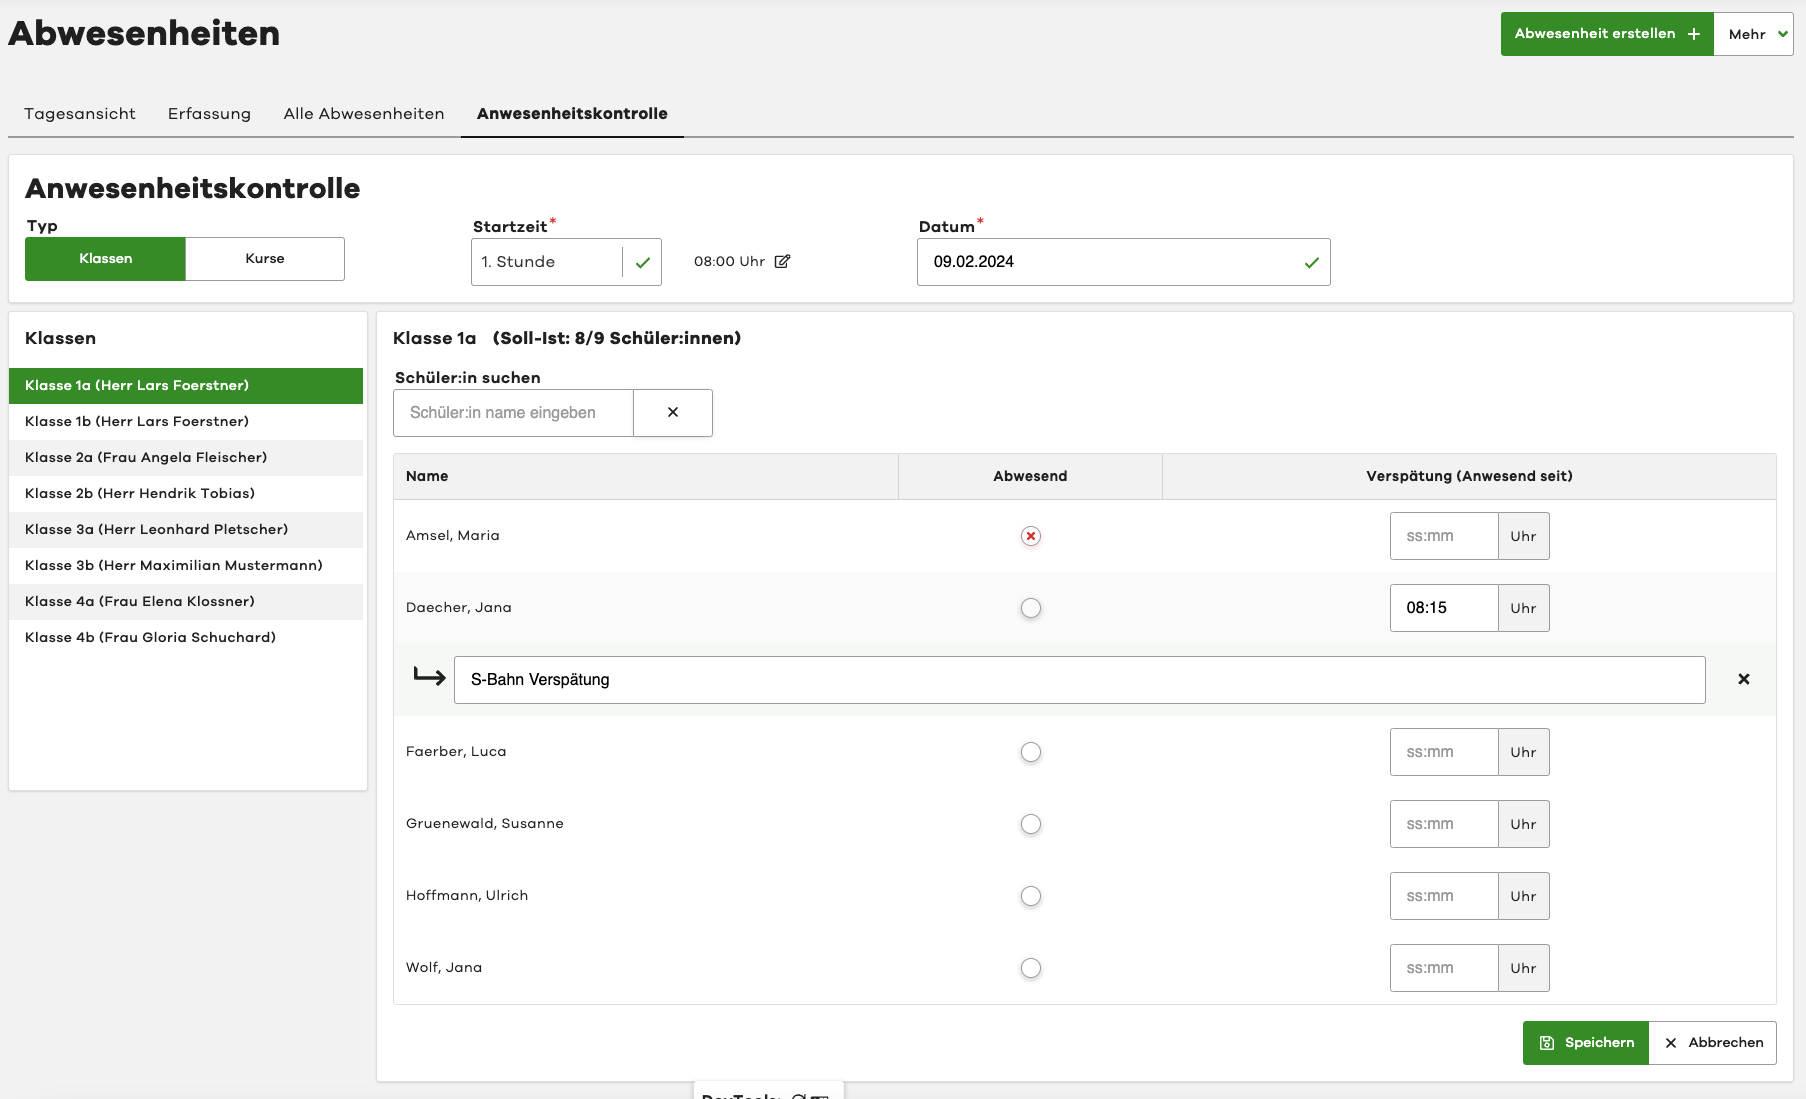This screenshot has height=1099, width=1806.
Task: Click the Schüler:in name search field
Action: 513,413
